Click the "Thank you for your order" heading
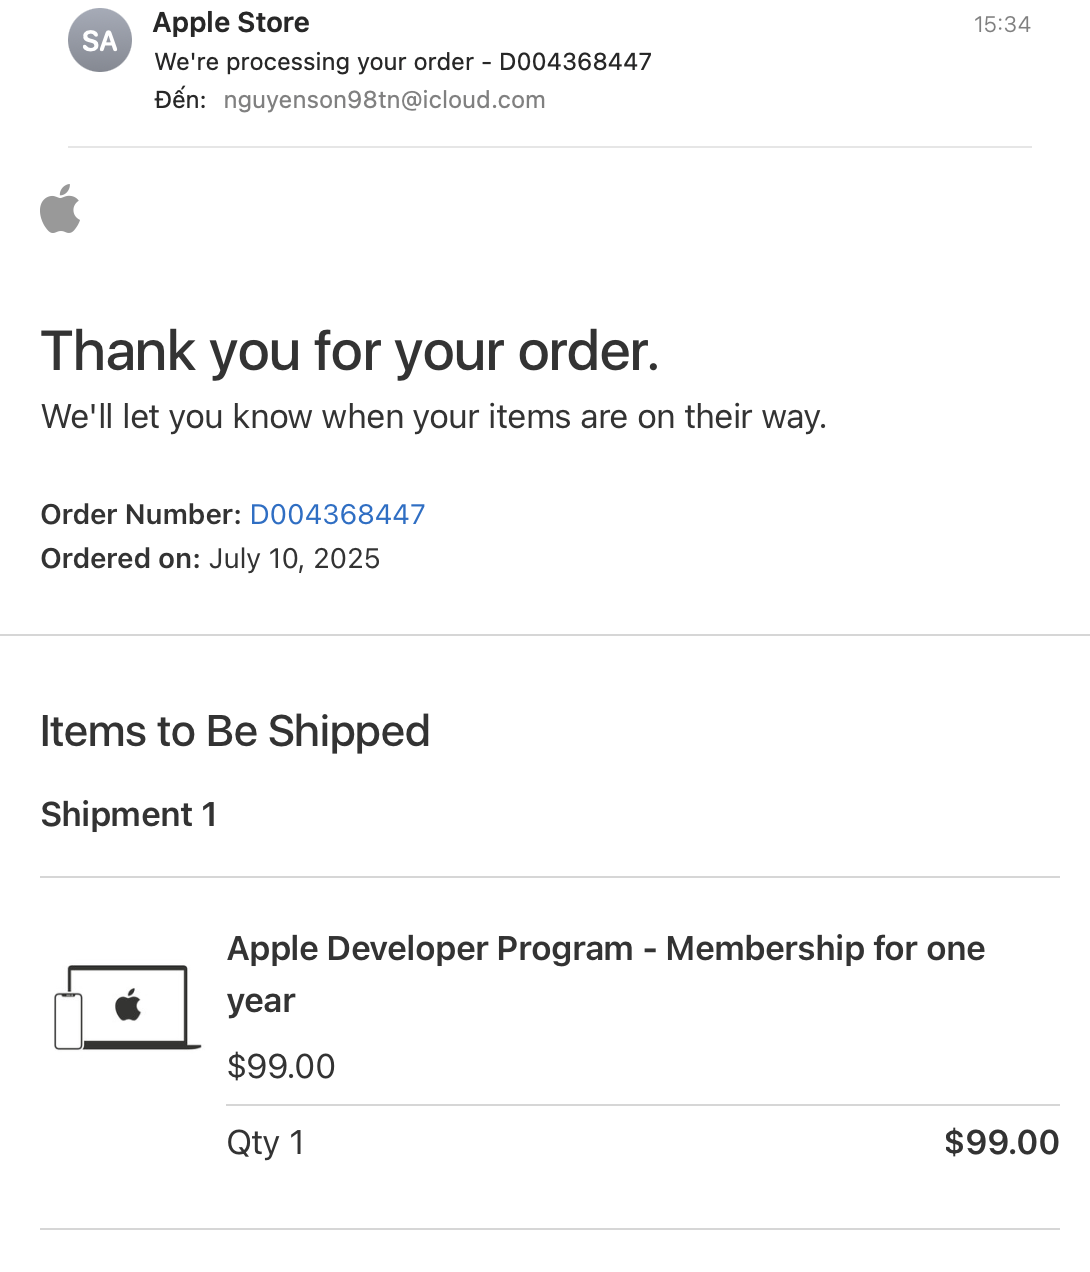The height and width of the screenshot is (1272, 1090). coord(350,351)
